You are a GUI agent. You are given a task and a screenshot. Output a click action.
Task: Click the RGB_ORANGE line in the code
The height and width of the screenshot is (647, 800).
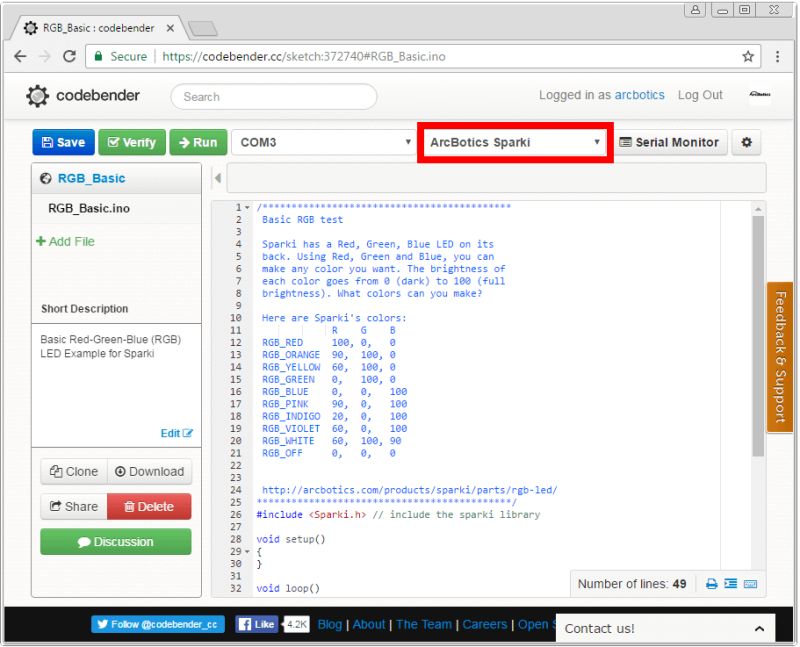(329, 355)
